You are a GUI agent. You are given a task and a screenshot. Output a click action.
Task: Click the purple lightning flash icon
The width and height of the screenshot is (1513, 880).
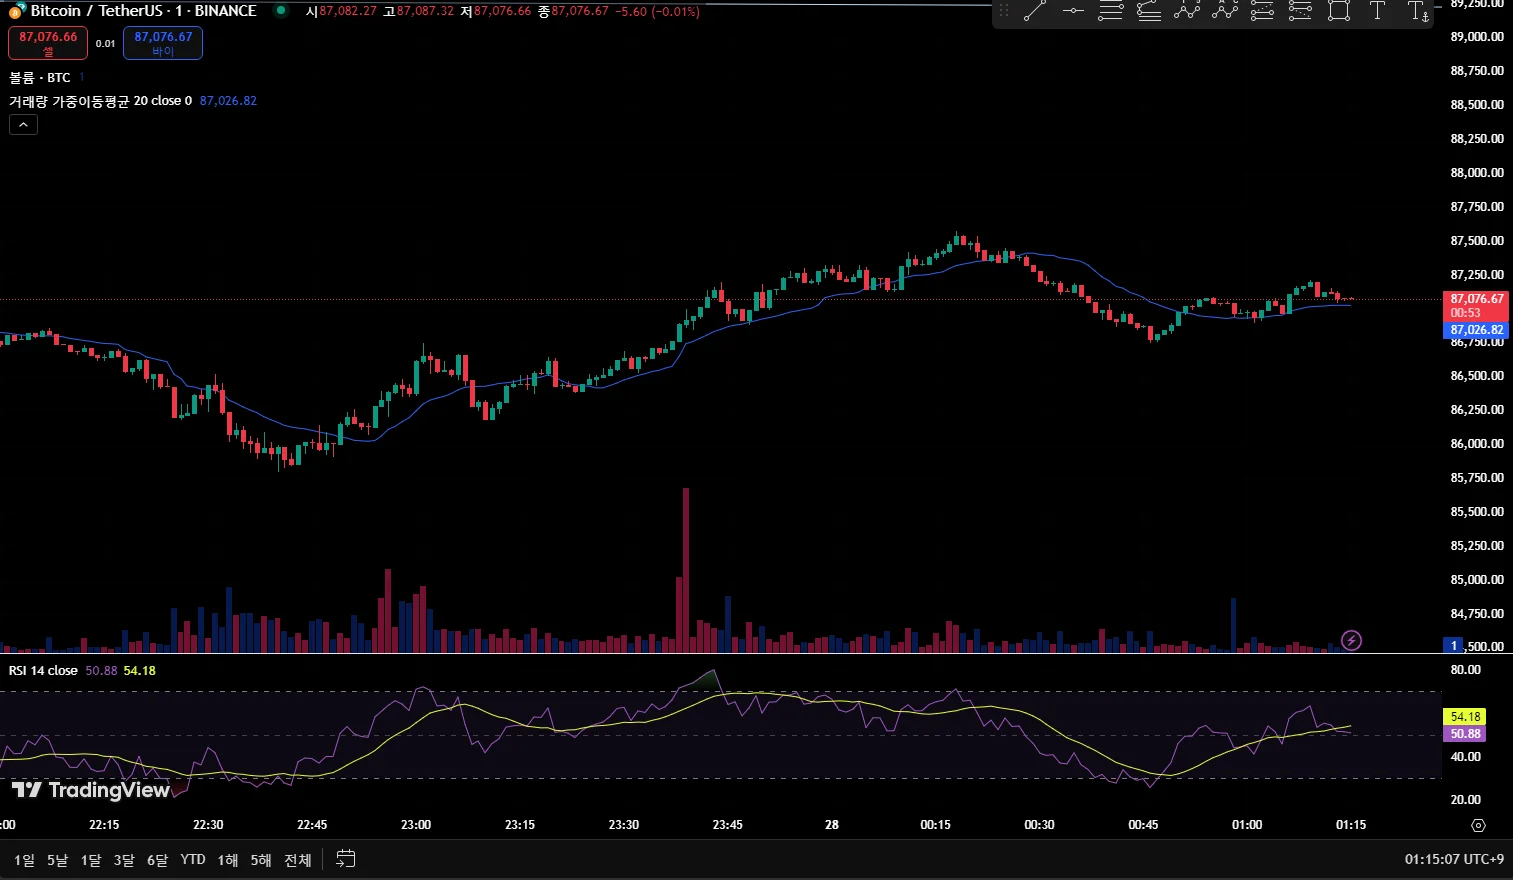point(1352,640)
